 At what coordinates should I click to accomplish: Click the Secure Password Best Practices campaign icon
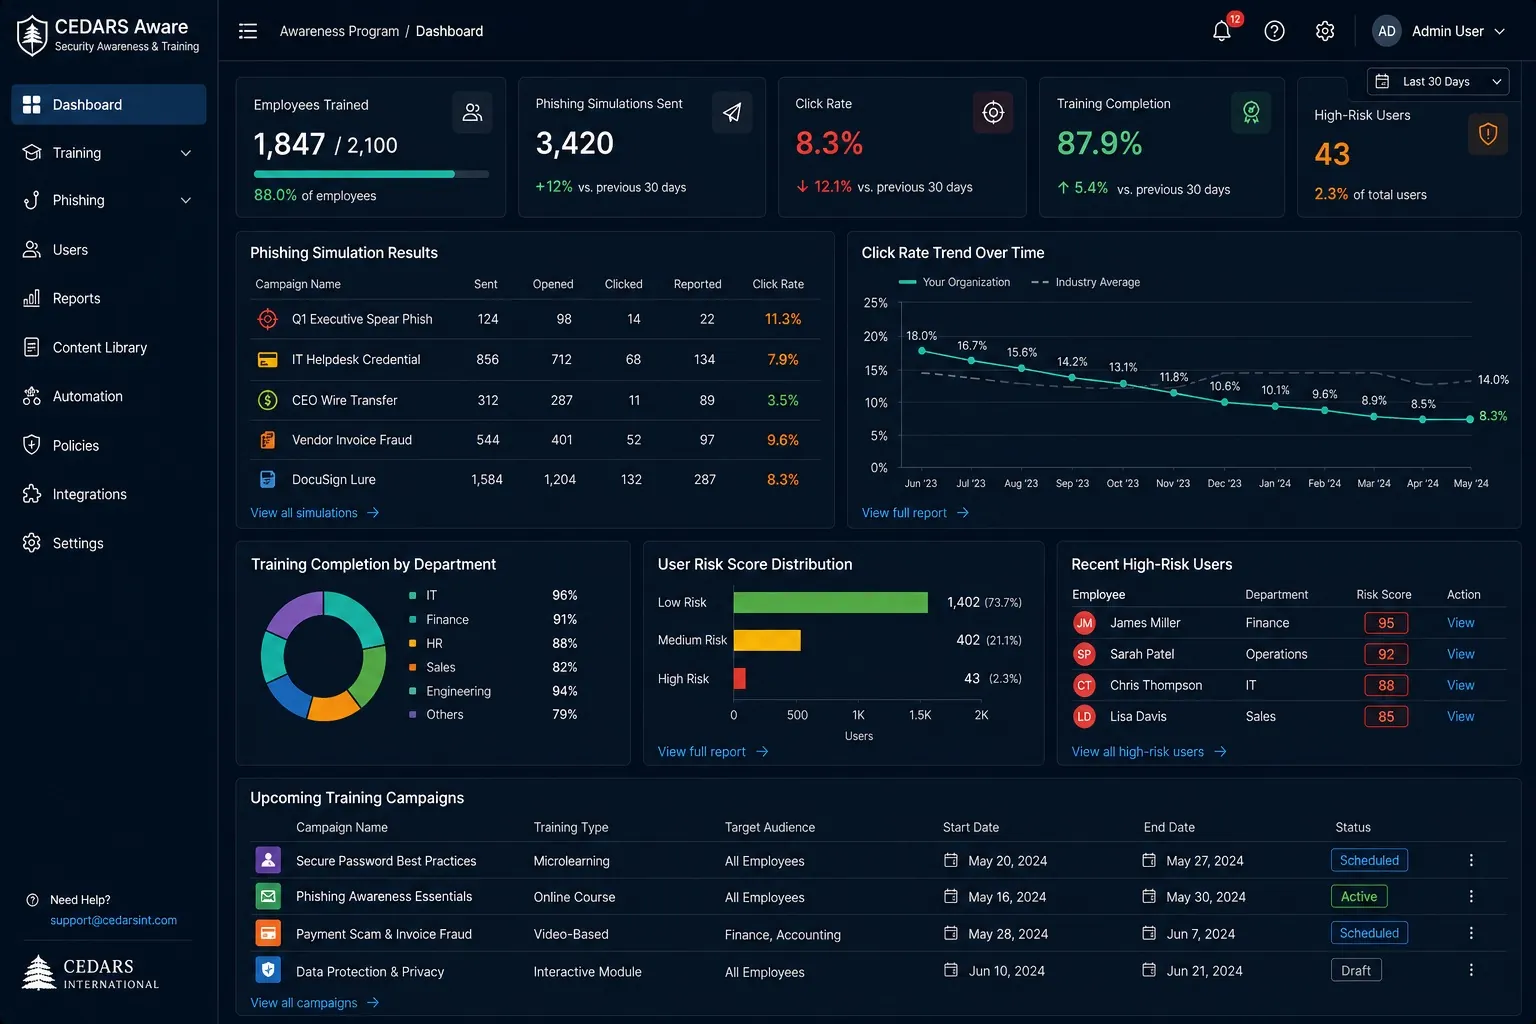tap(268, 860)
